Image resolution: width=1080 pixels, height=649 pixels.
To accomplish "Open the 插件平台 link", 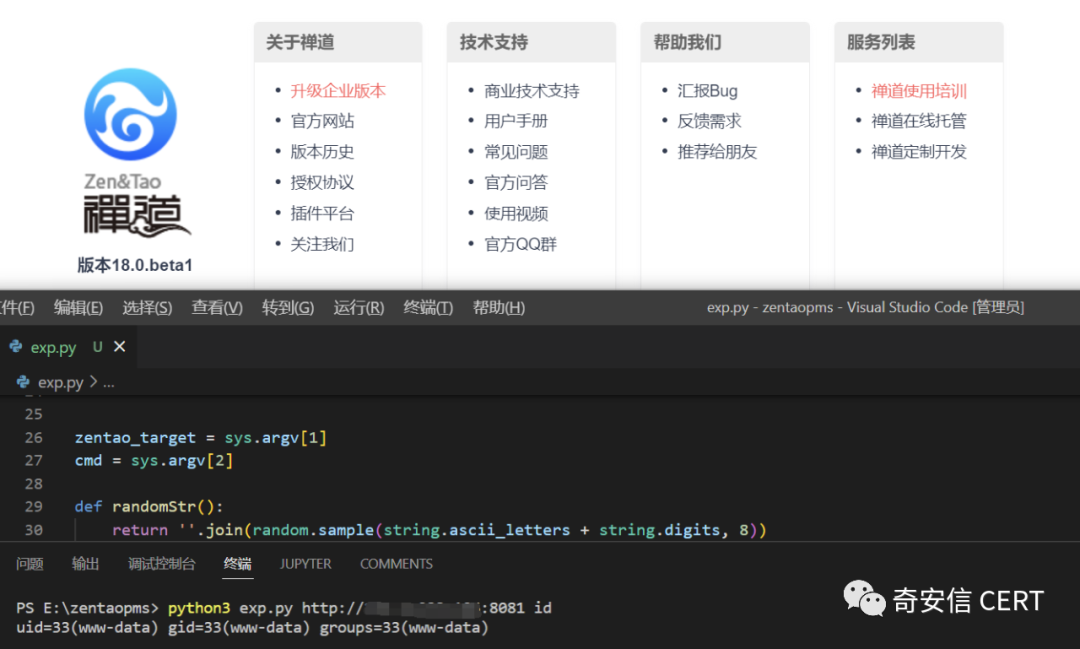I will 322,214.
